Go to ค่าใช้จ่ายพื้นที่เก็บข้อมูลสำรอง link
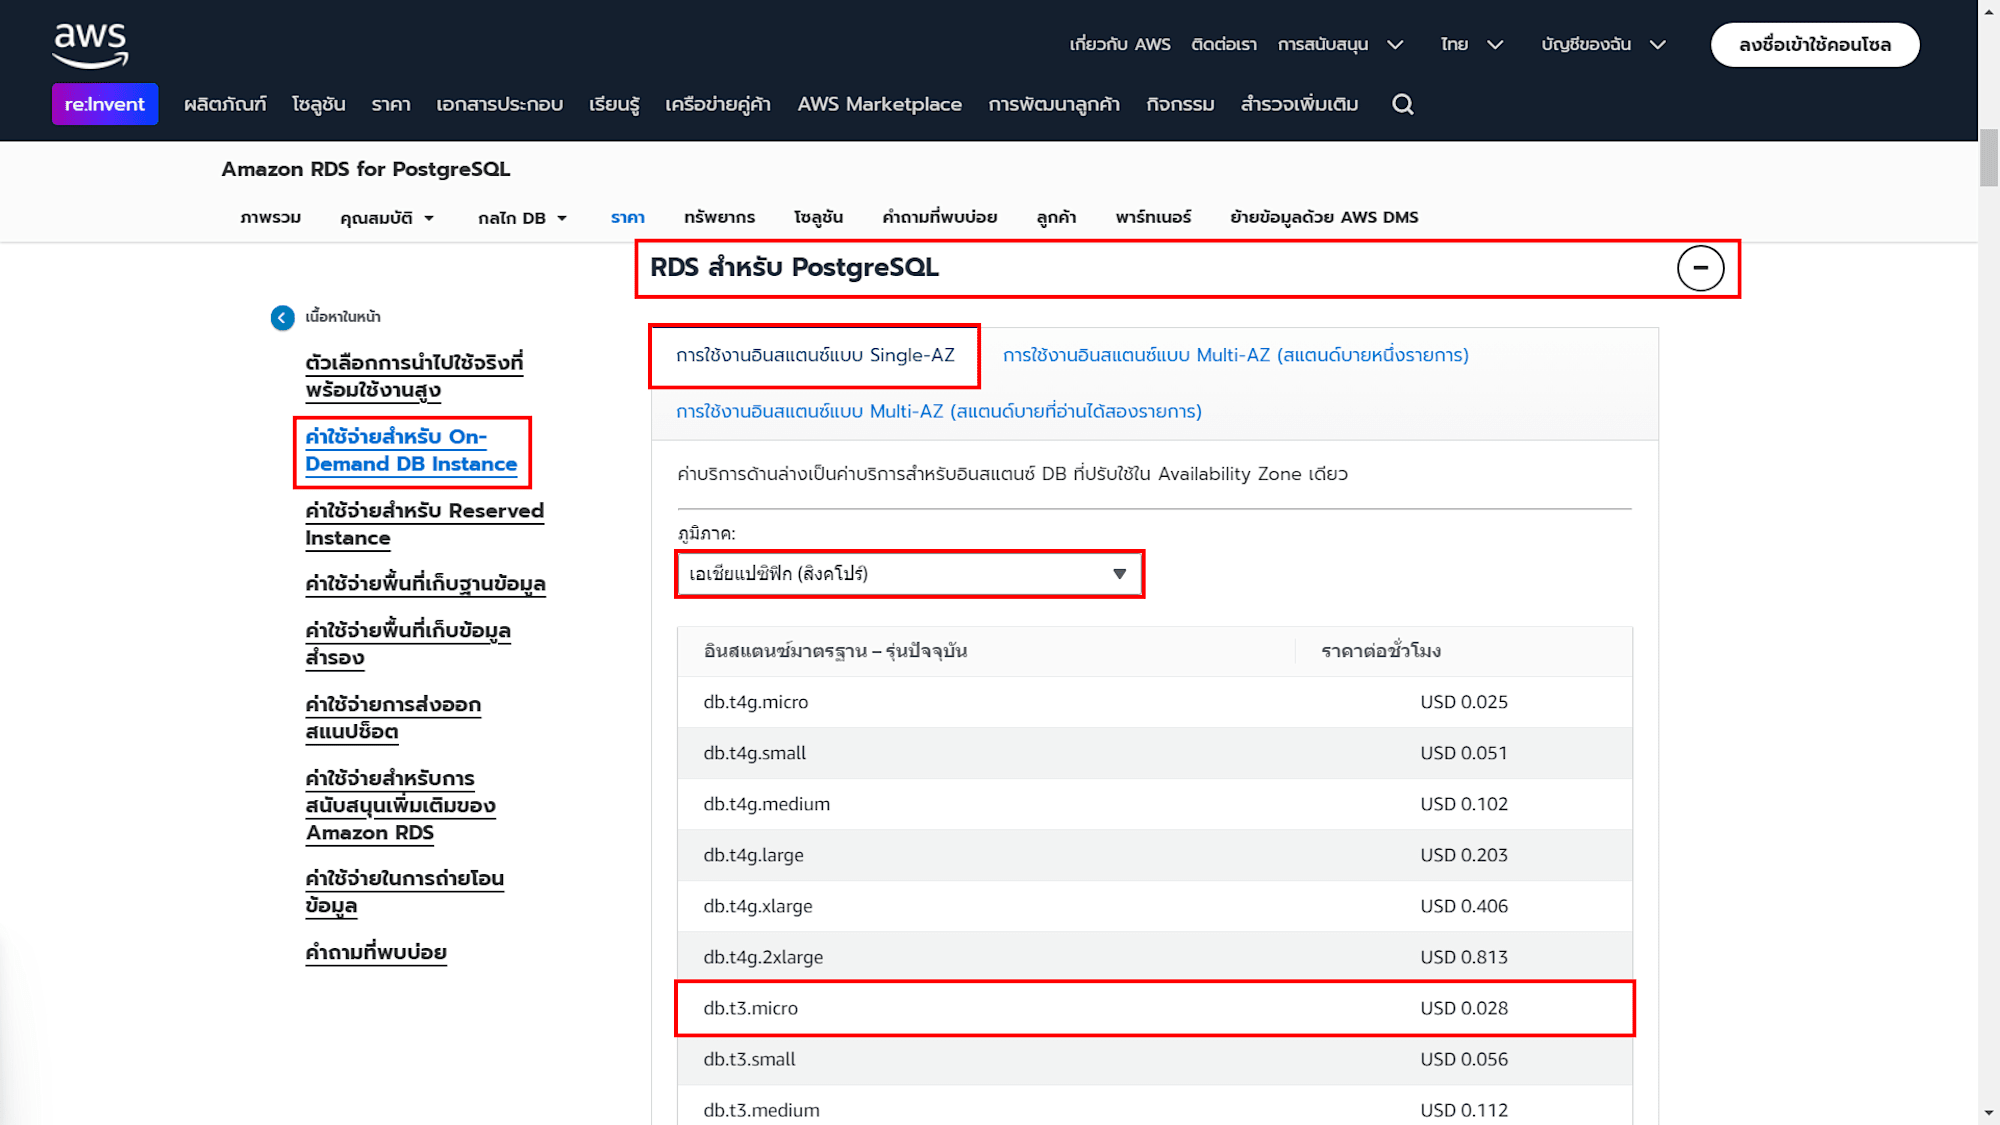2000x1125 pixels. pos(408,644)
